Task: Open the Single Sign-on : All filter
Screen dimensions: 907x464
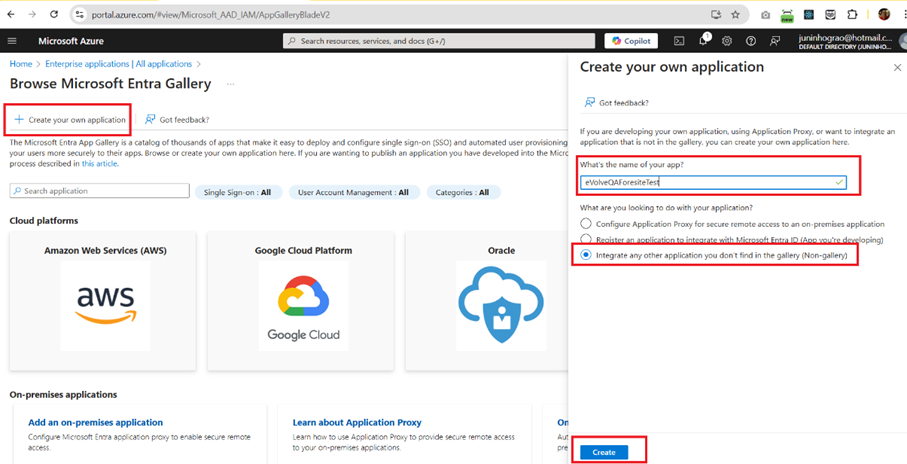Action: pos(238,192)
